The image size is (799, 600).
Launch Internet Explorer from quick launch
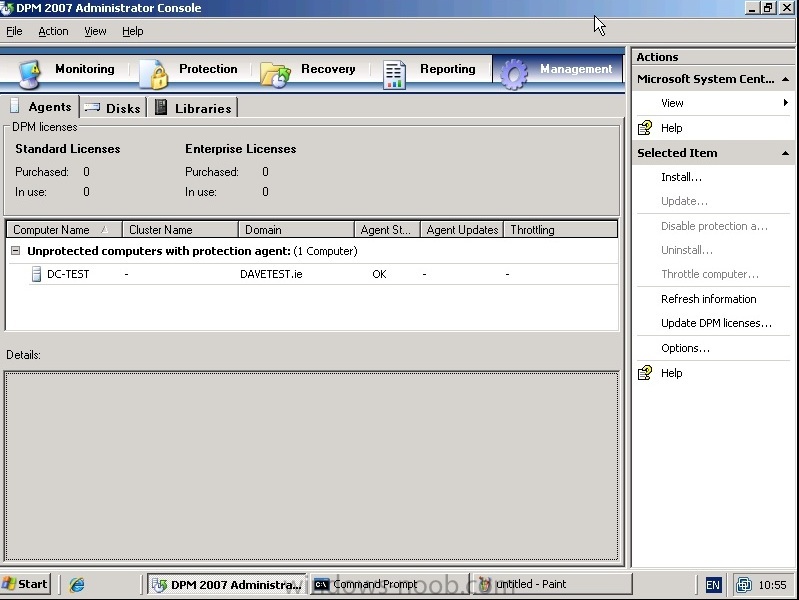77,584
